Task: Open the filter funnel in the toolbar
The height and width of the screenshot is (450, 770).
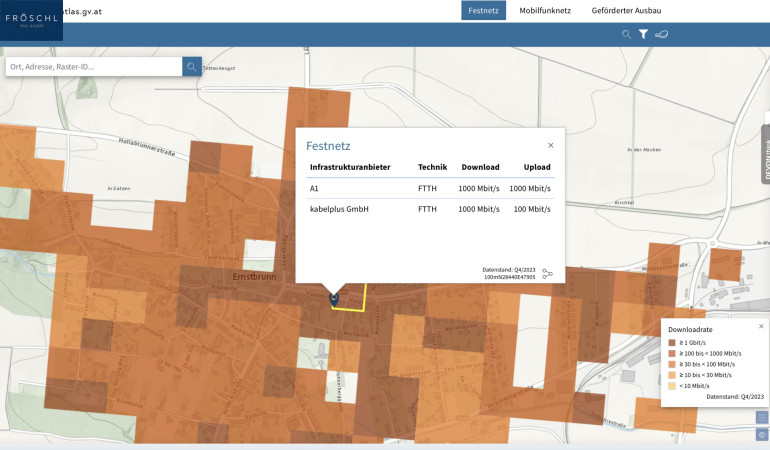Action: pyautogui.click(x=644, y=34)
